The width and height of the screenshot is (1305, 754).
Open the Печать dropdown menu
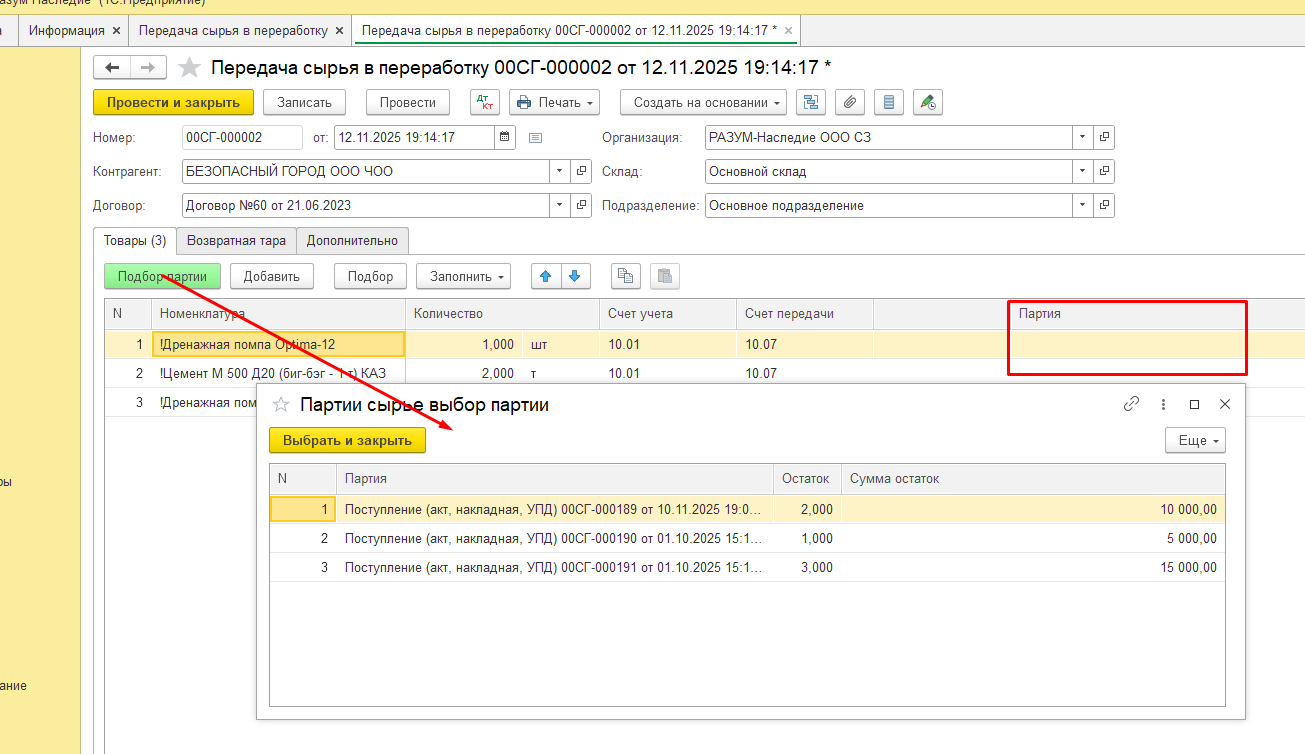tap(554, 102)
